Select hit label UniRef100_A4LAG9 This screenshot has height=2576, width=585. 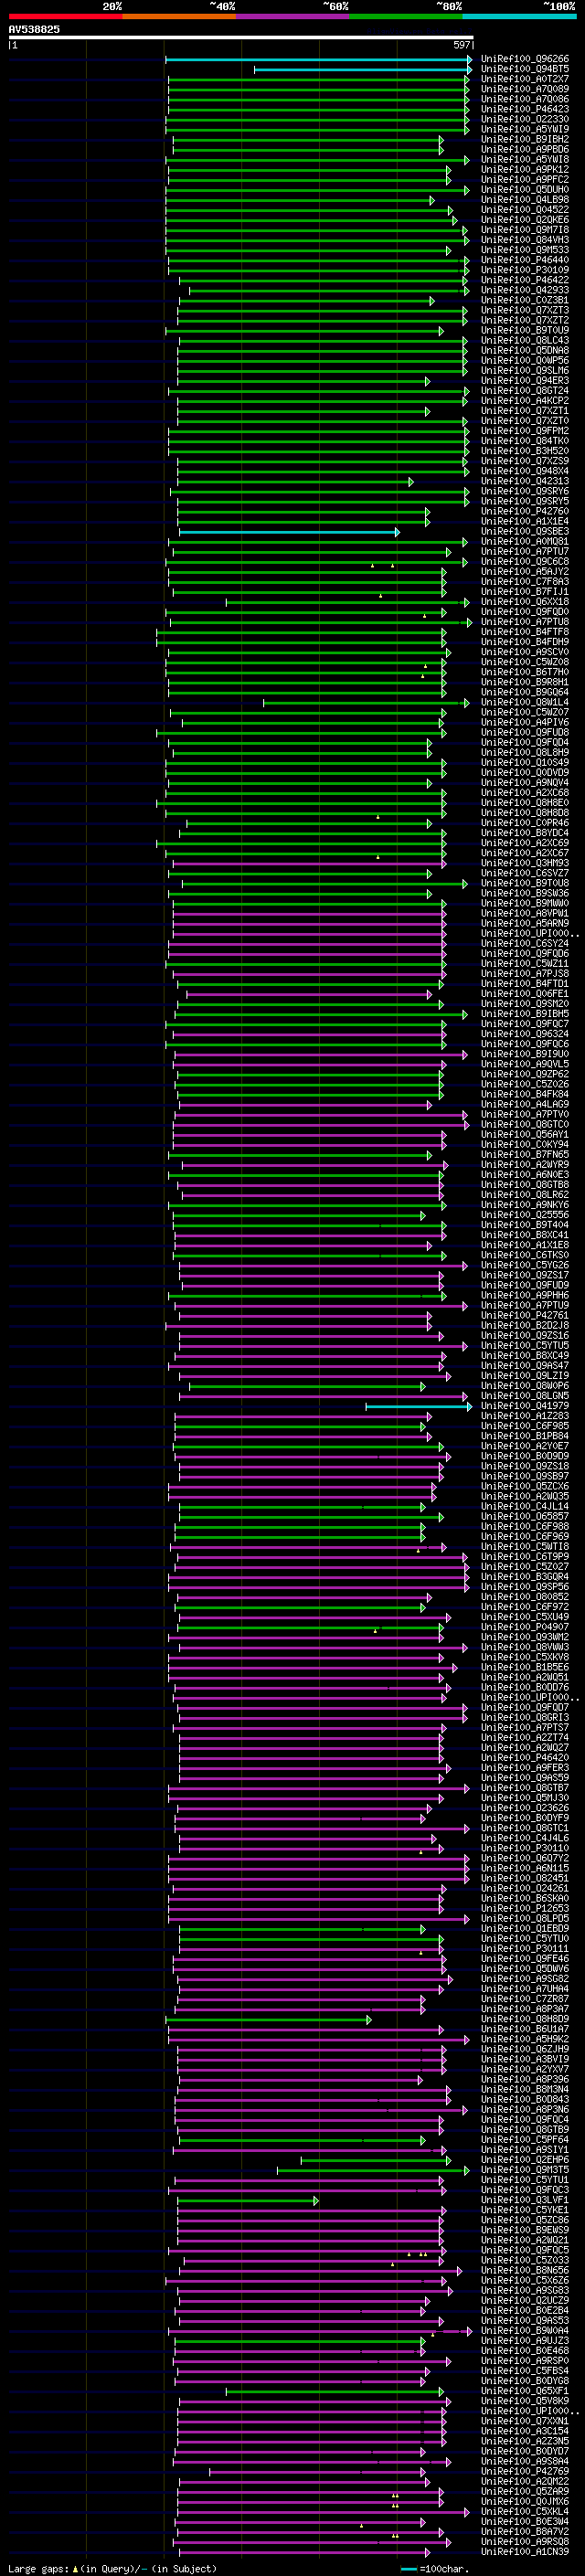[525, 1104]
